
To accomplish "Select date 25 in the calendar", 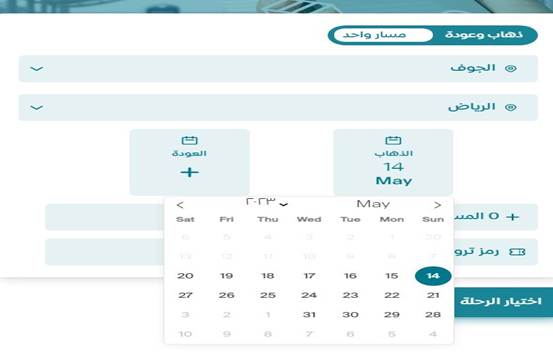I will [x=268, y=295].
